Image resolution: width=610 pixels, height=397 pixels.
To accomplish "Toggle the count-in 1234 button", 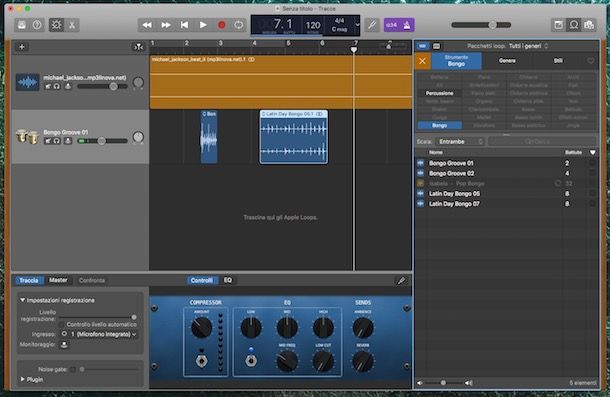I will [391, 25].
